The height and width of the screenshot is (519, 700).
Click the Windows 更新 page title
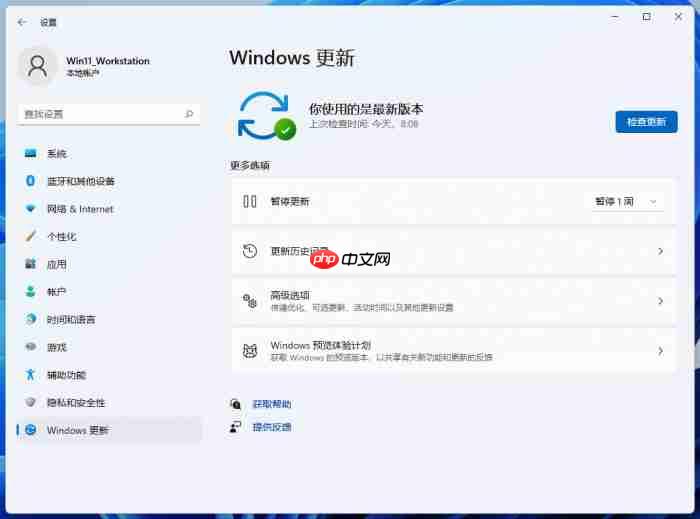(292, 58)
